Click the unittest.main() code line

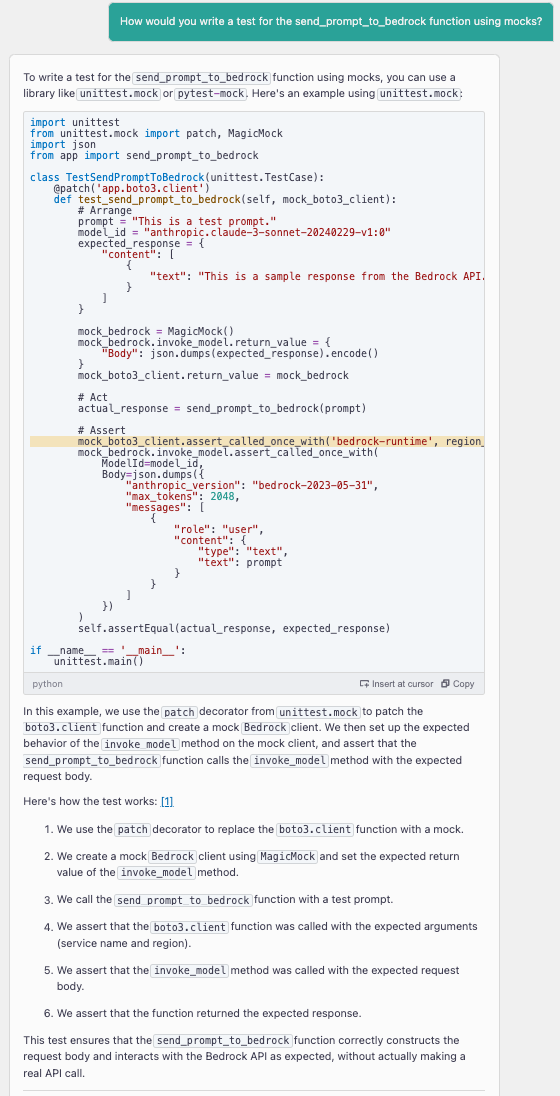click(x=99, y=661)
